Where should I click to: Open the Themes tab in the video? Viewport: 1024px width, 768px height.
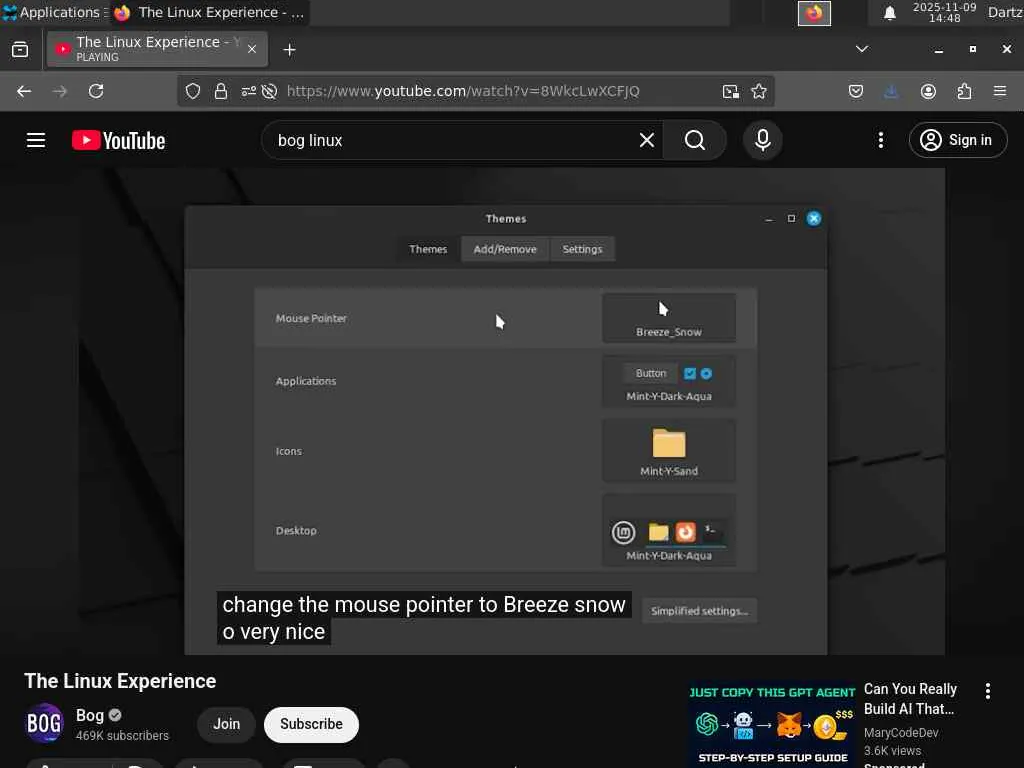[x=428, y=249]
